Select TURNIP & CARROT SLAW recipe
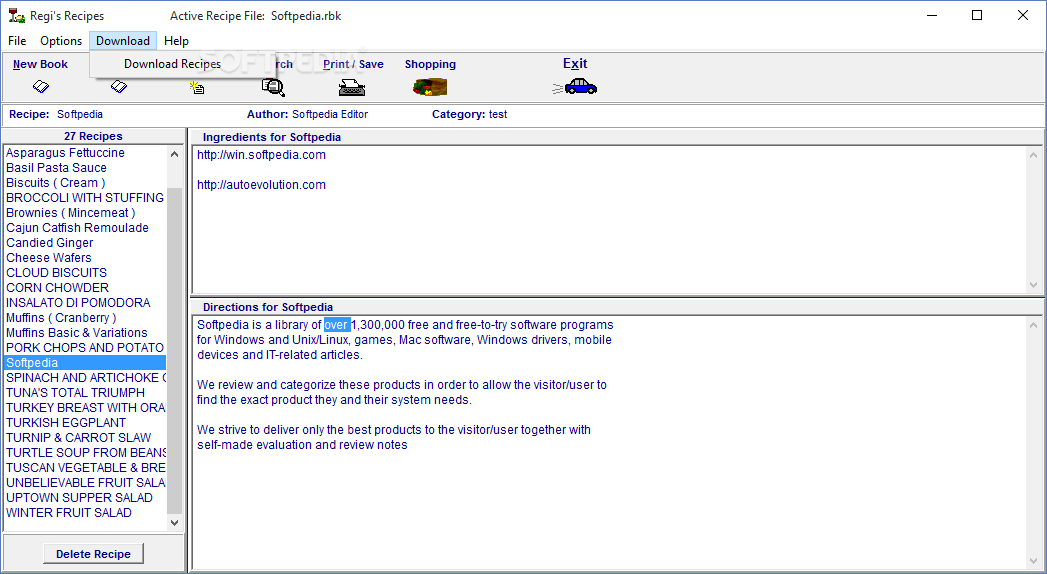This screenshot has height=574, width=1047. click(85, 438)
